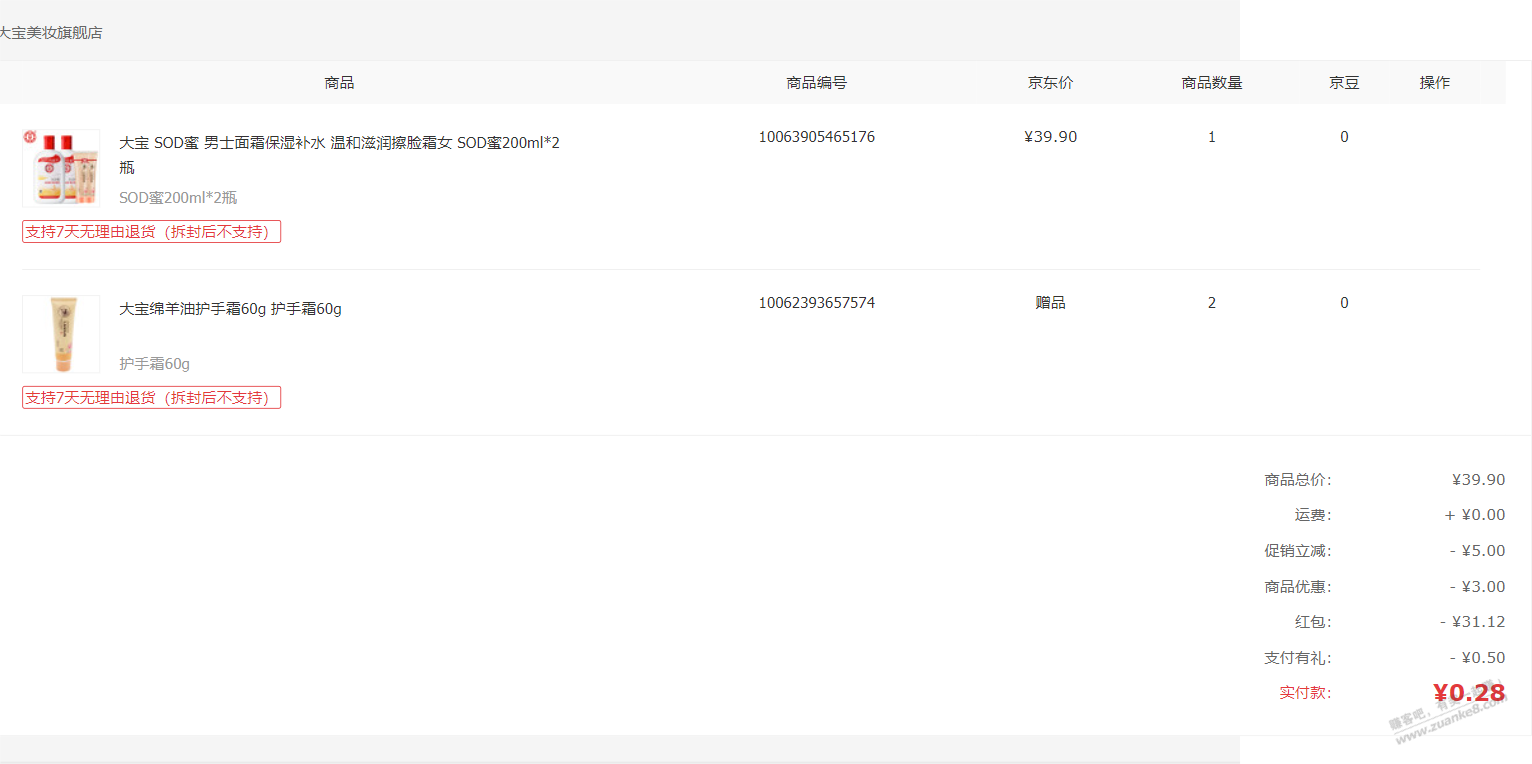The image size is (1532, 764).
Task: Click the 赠品 label for the hand cream
Action: (x=1050, y=303)
